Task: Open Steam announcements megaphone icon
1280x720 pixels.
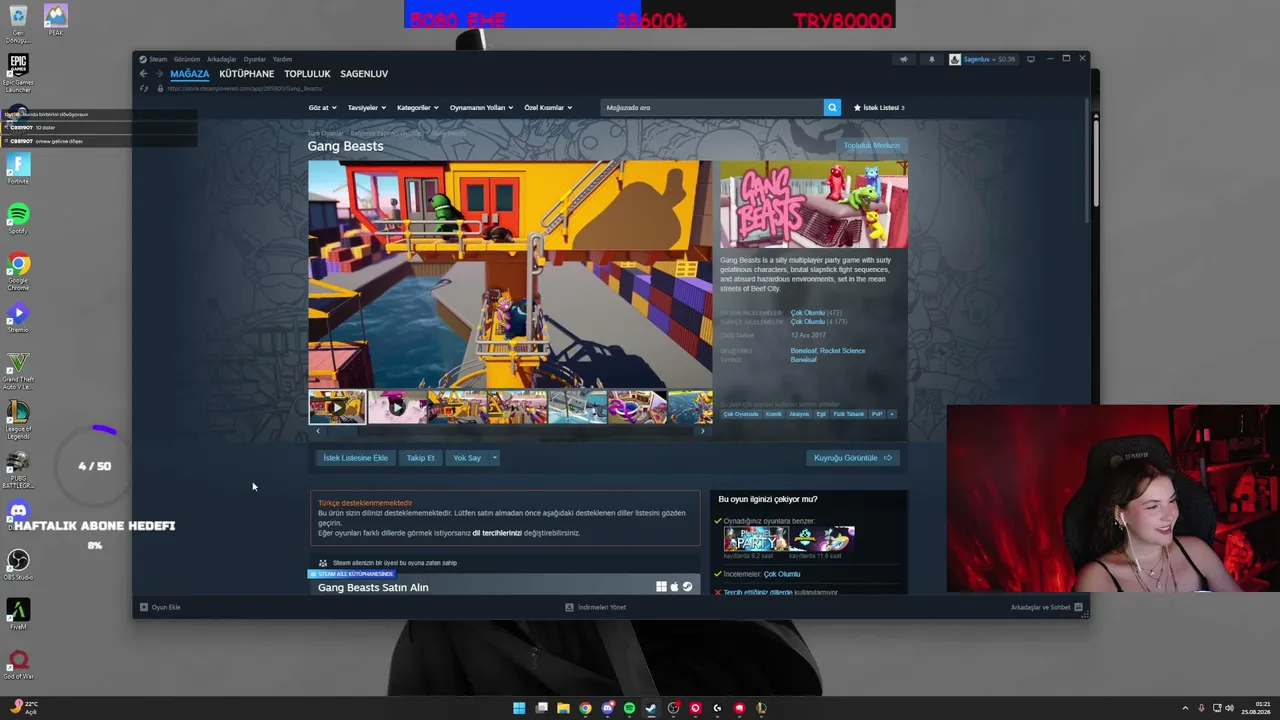Action: pos(904,59)
